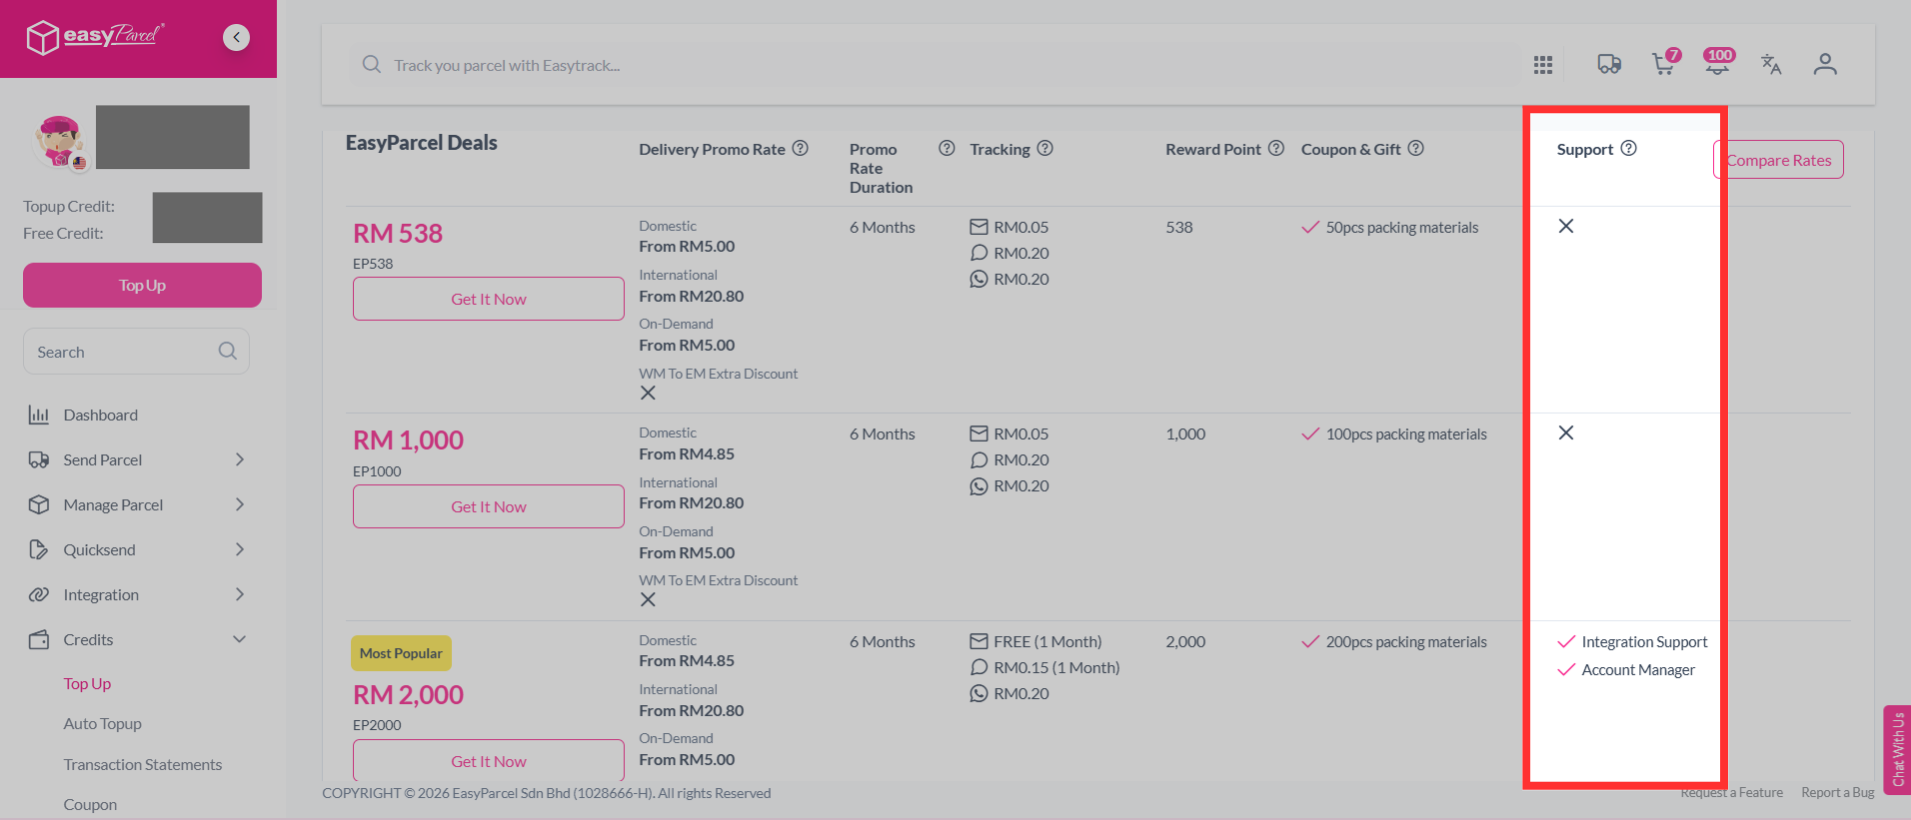Screen dimensions: 1911x820
Task: Click 100pcs packing materials text
Action: (1406, 435)
